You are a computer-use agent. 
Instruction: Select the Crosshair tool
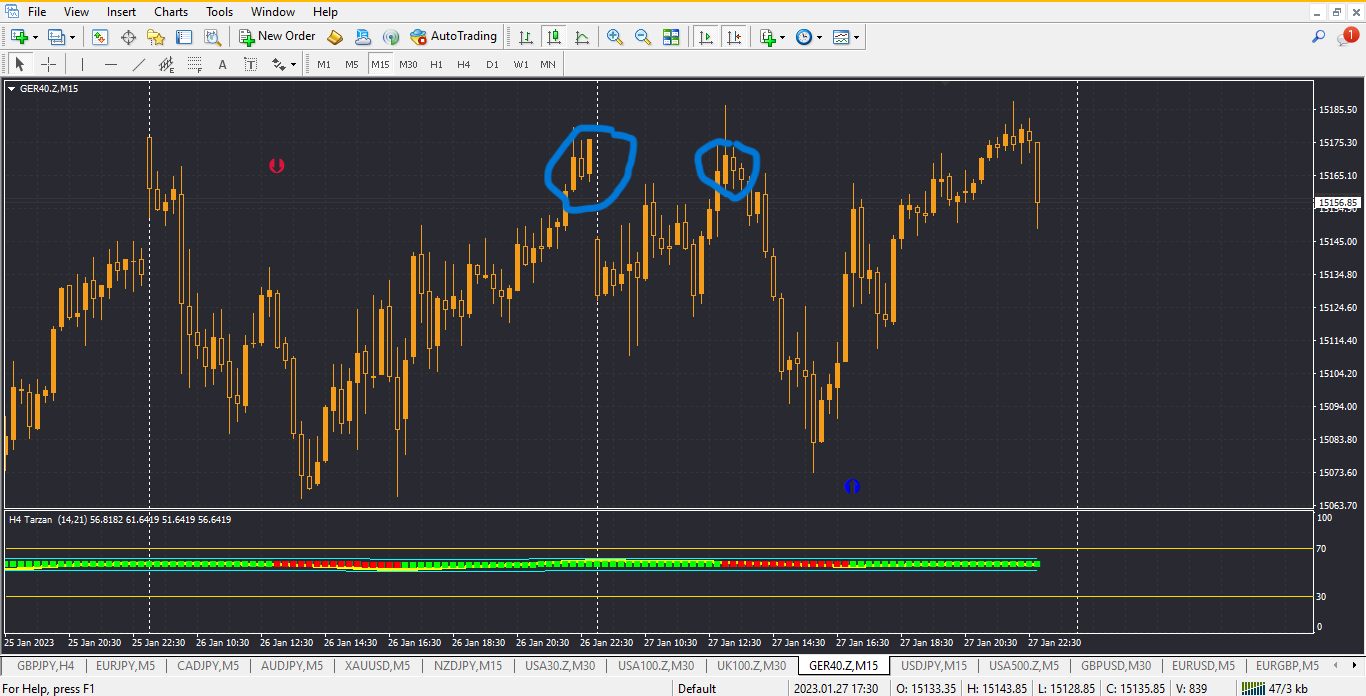[48, 64]
